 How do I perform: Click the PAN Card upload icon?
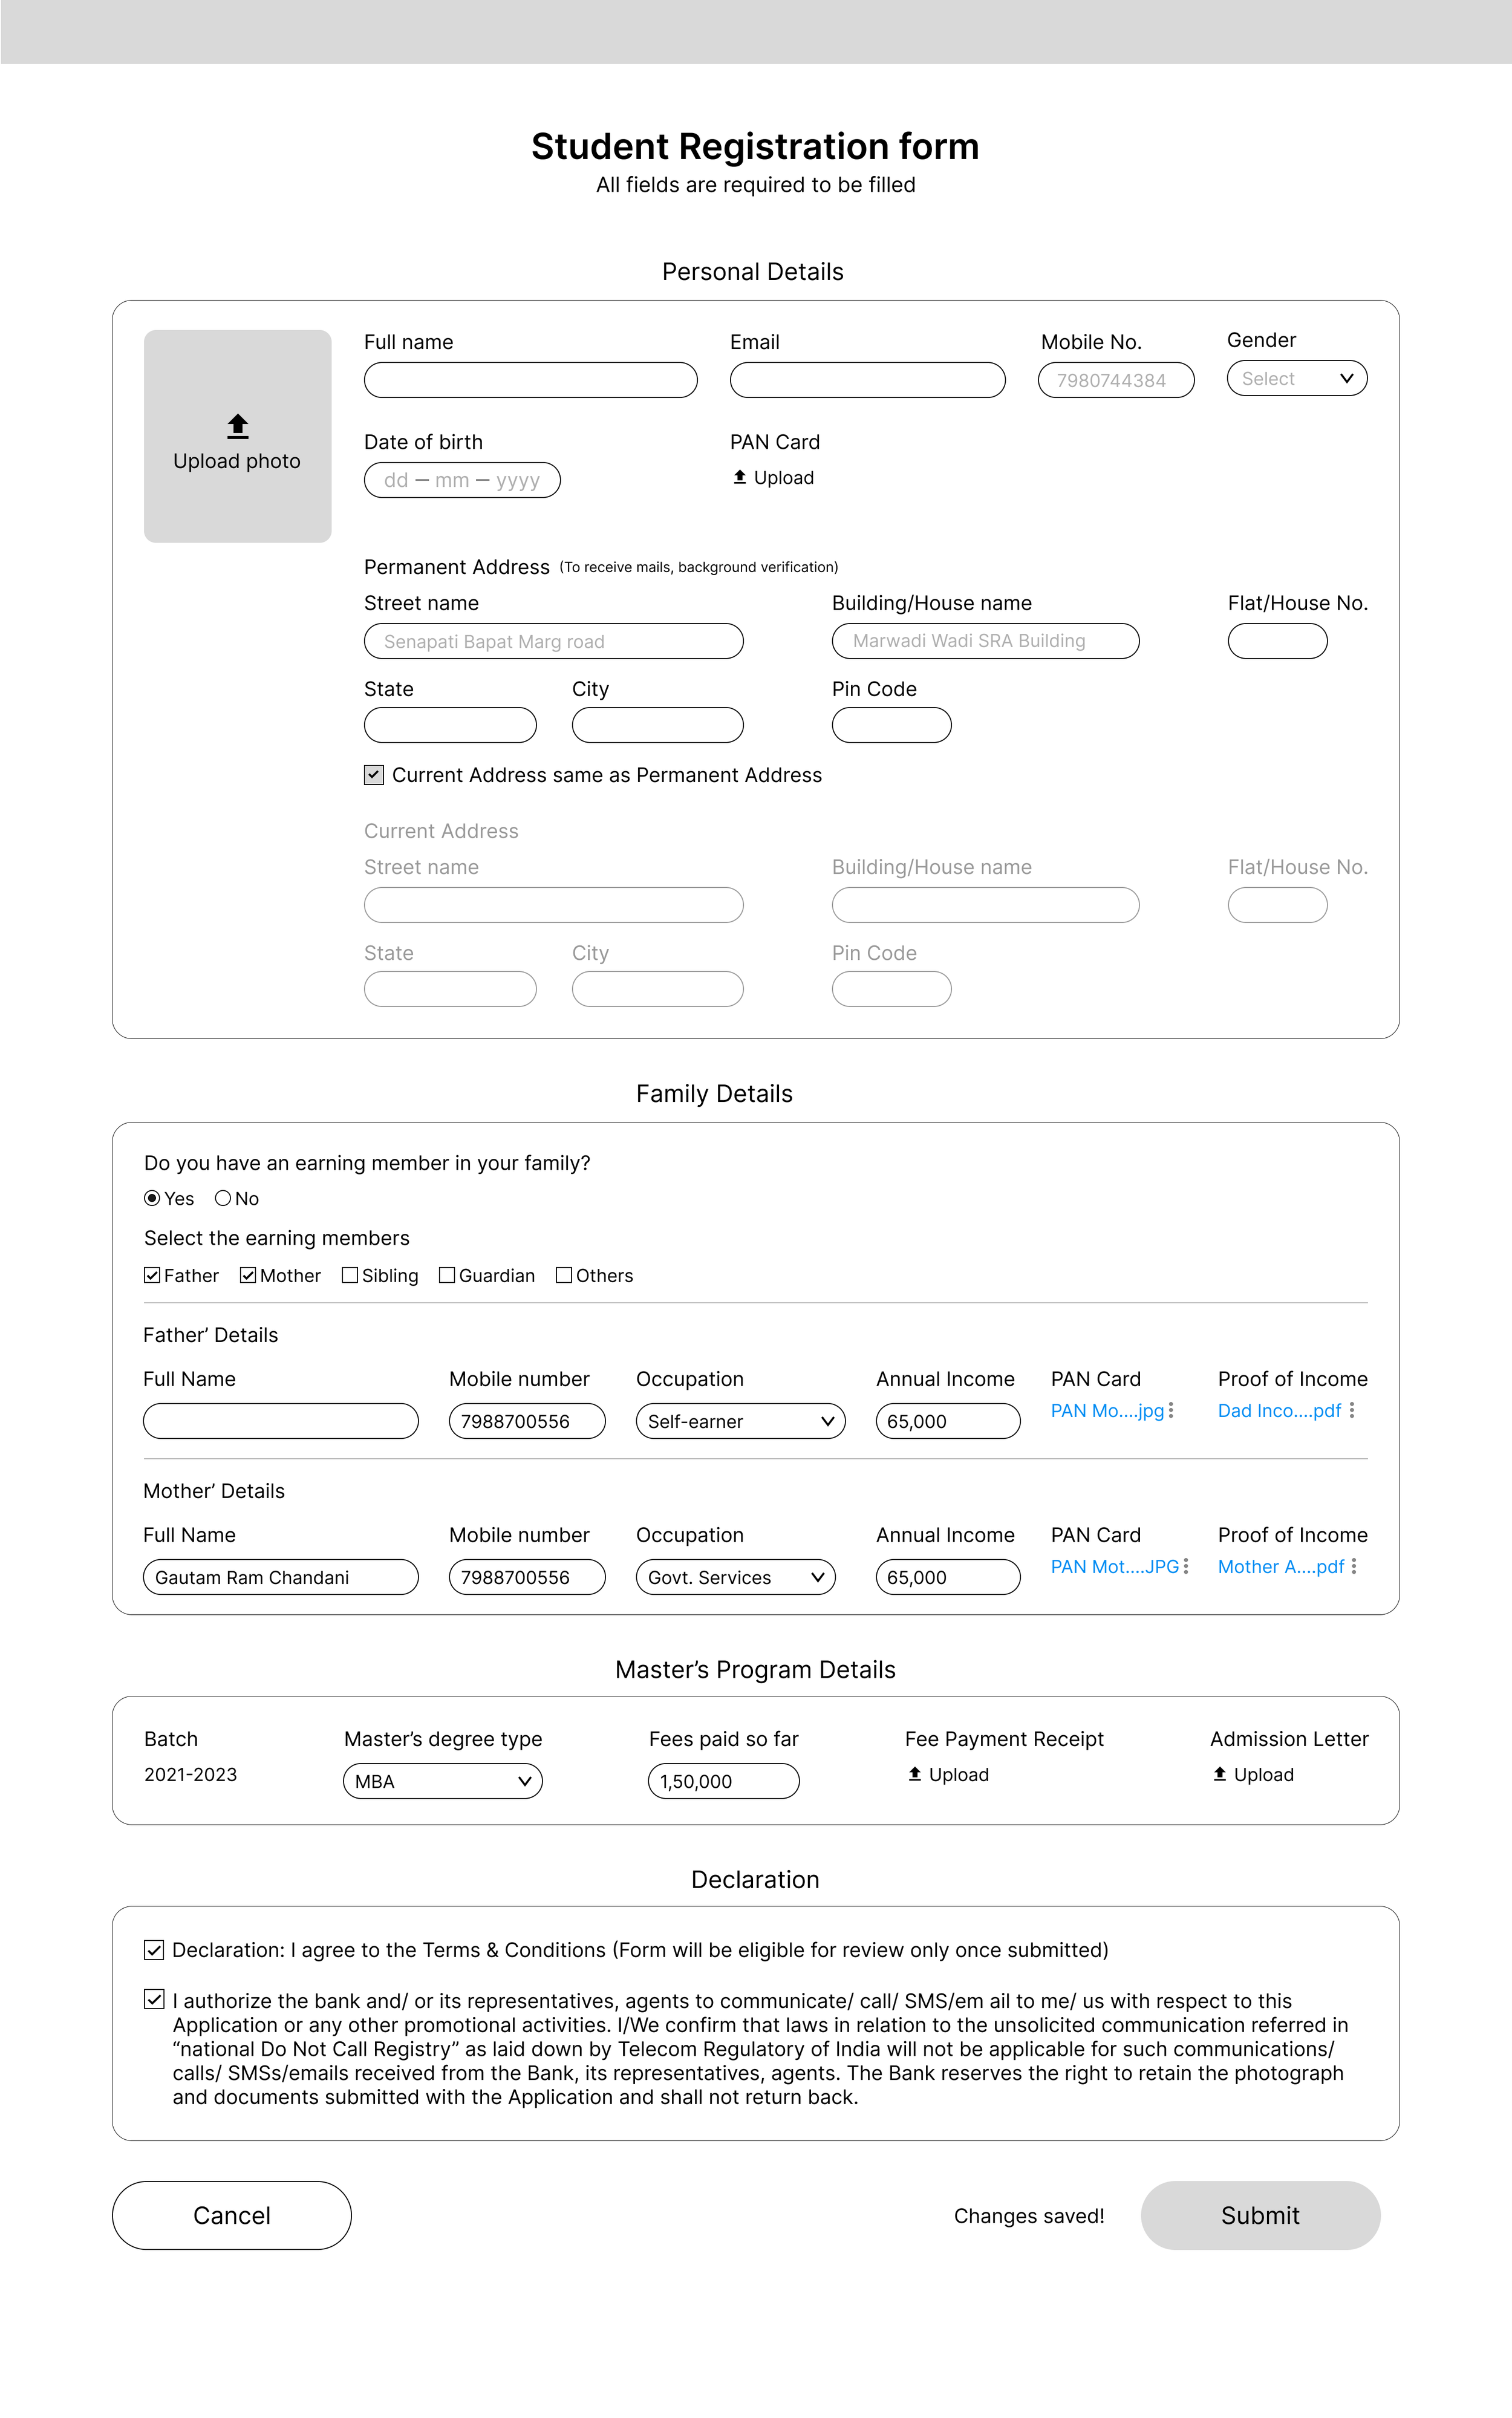(740, 477)
